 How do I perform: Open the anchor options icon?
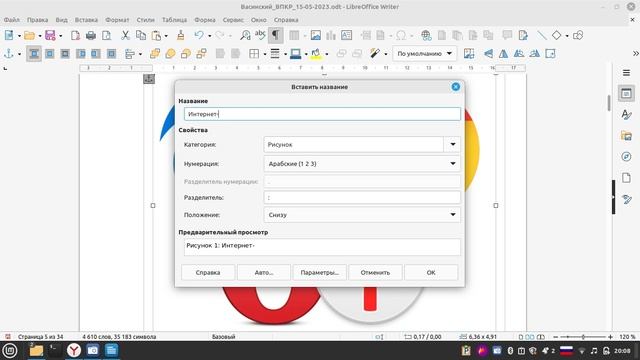(x=8, y=53)
